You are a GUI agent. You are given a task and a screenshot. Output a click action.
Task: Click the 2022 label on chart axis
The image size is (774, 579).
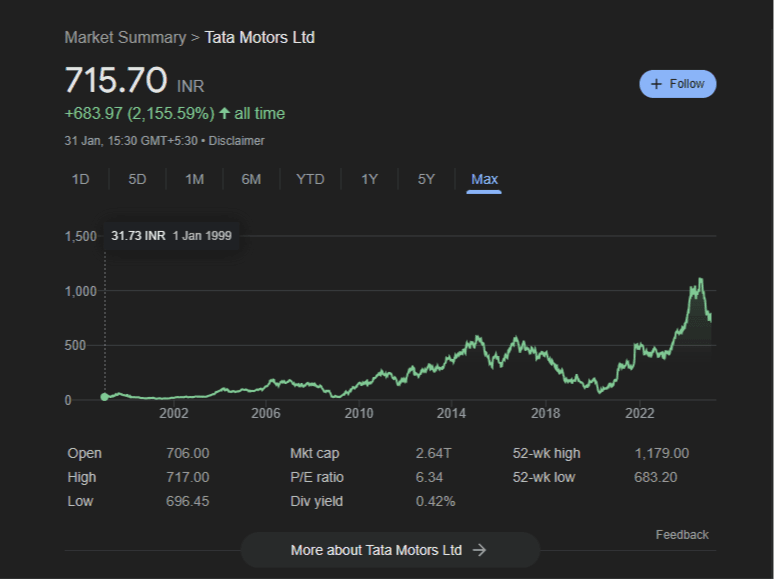[x=640, y=413]
